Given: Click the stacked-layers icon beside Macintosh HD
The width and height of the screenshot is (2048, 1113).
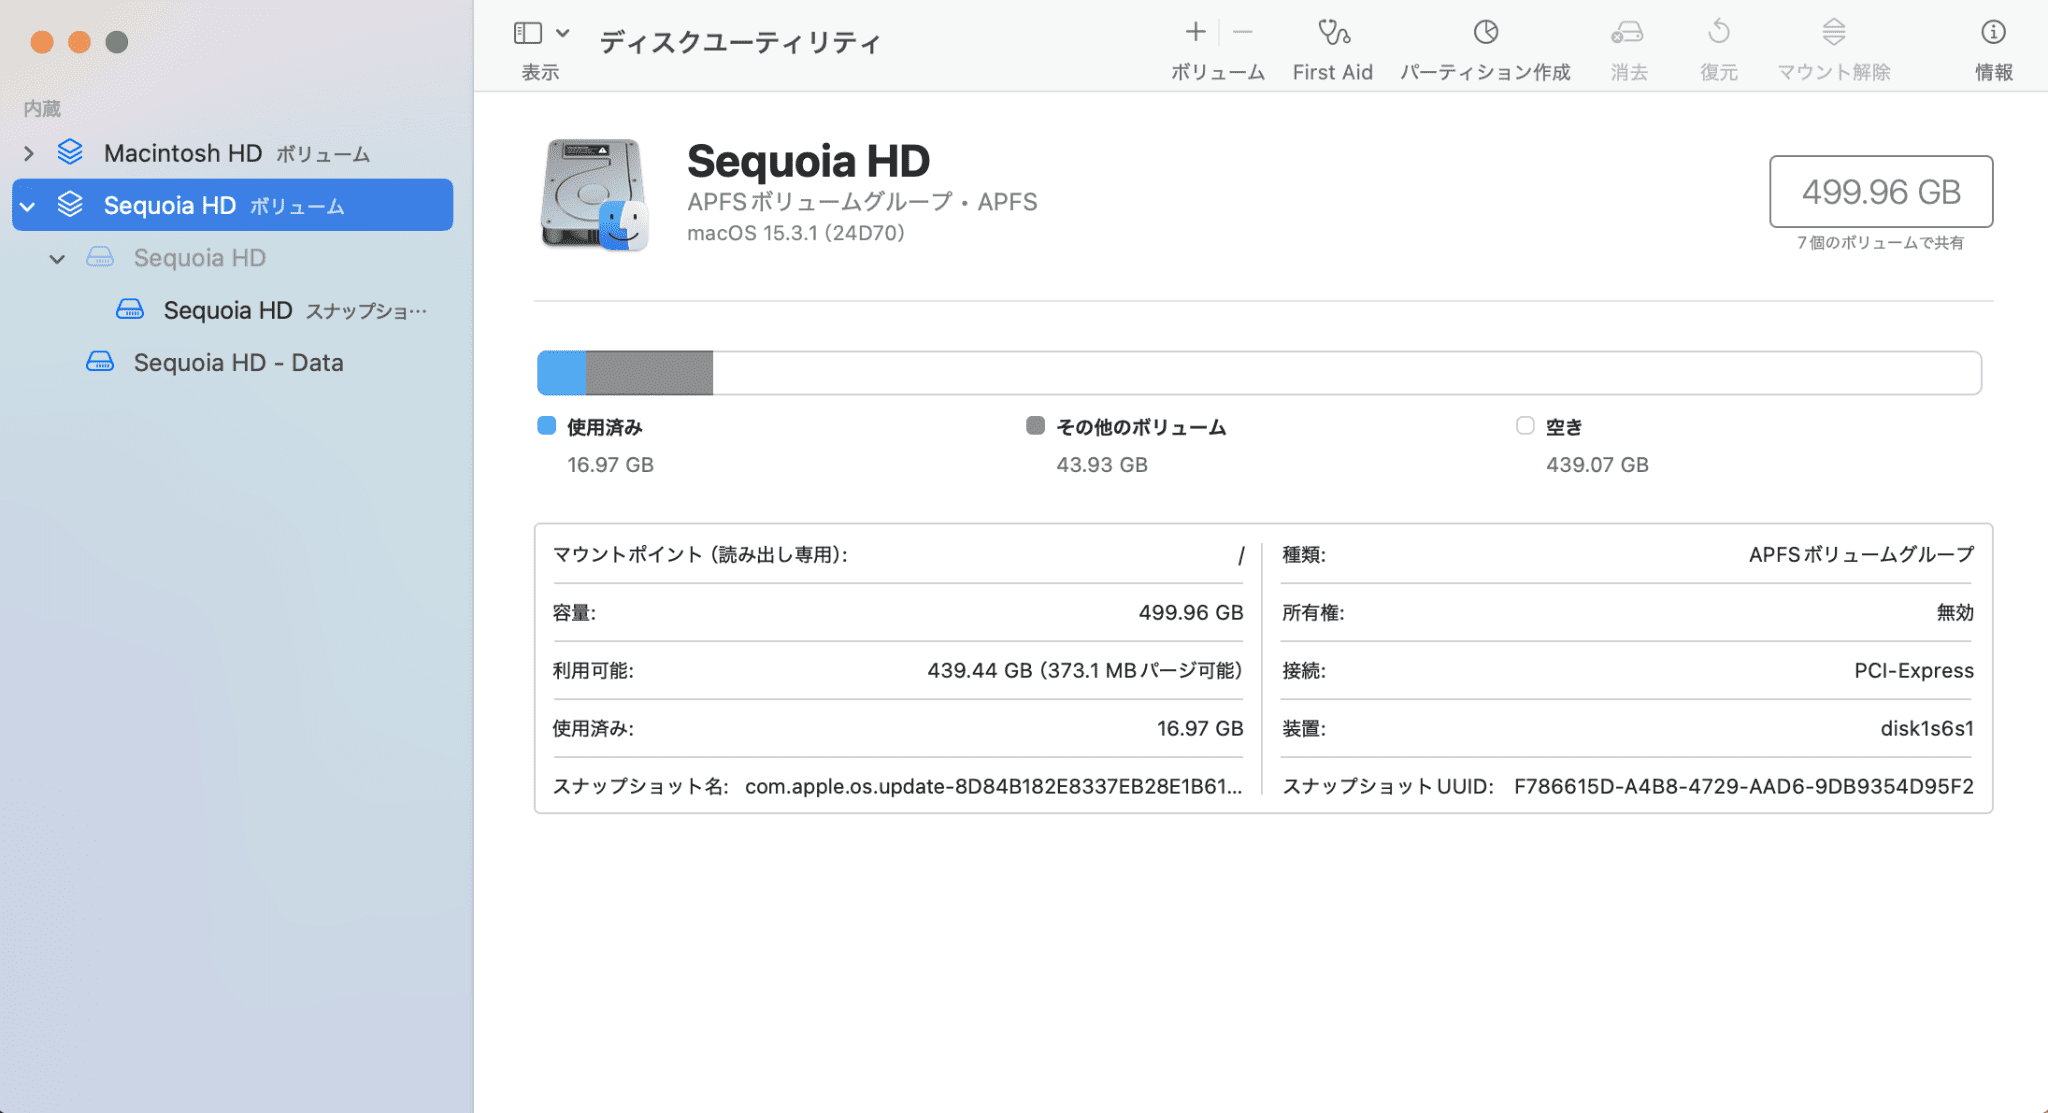Looking at the screenshot, I should [x=70, y=152].
